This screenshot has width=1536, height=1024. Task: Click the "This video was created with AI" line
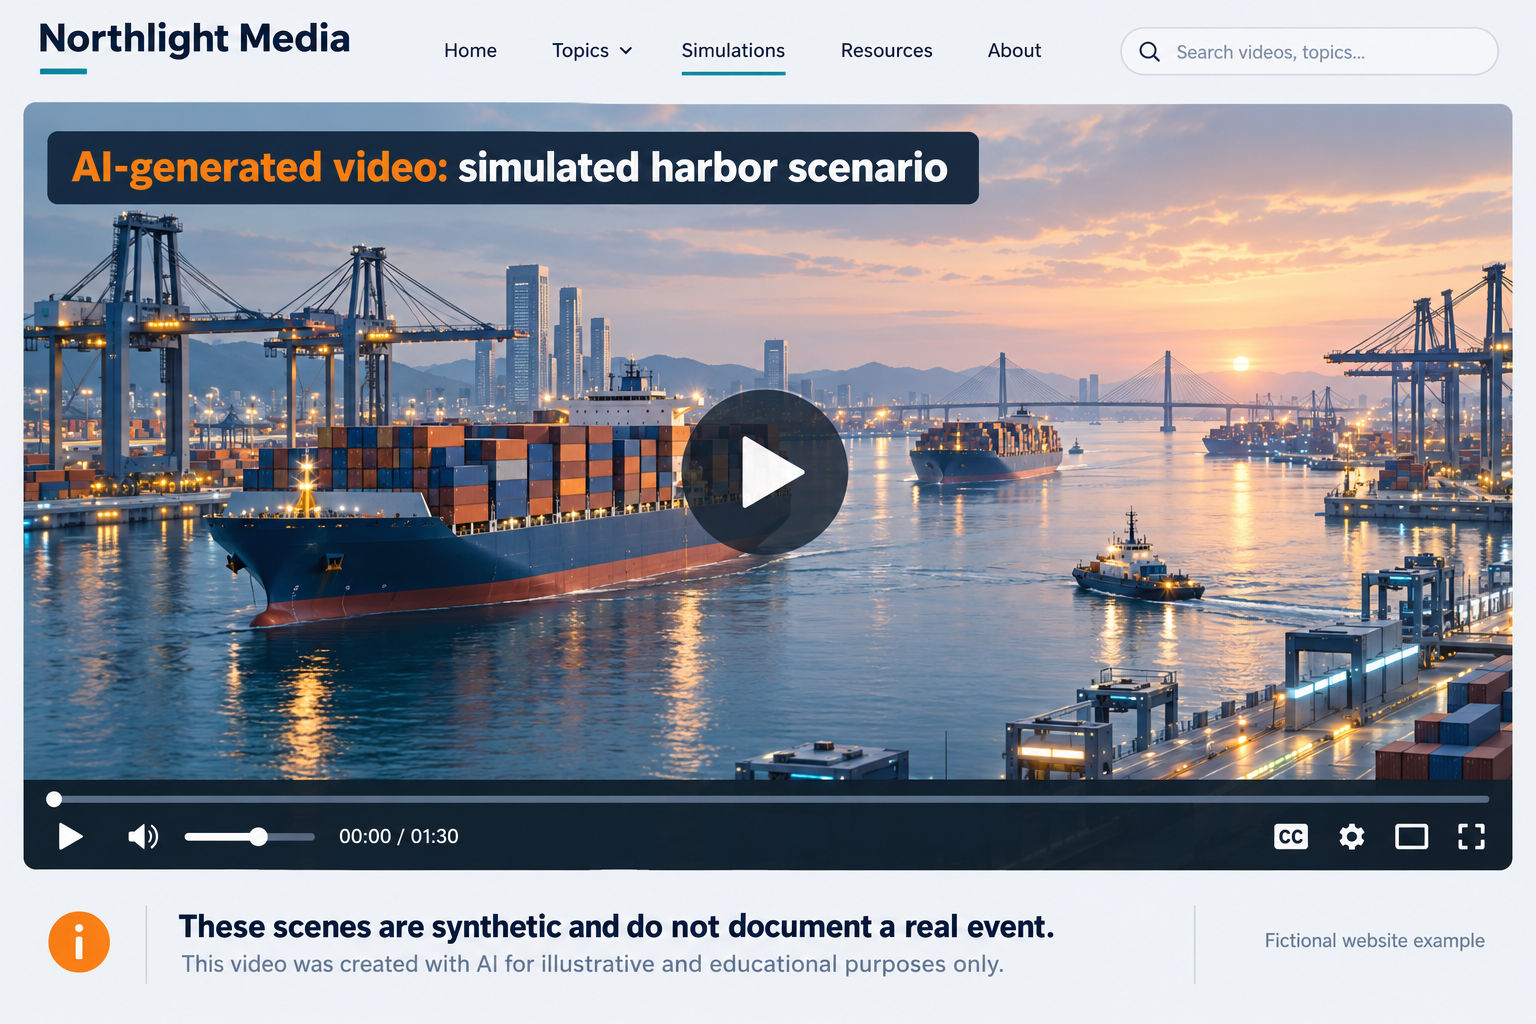(x=592, y=964)
